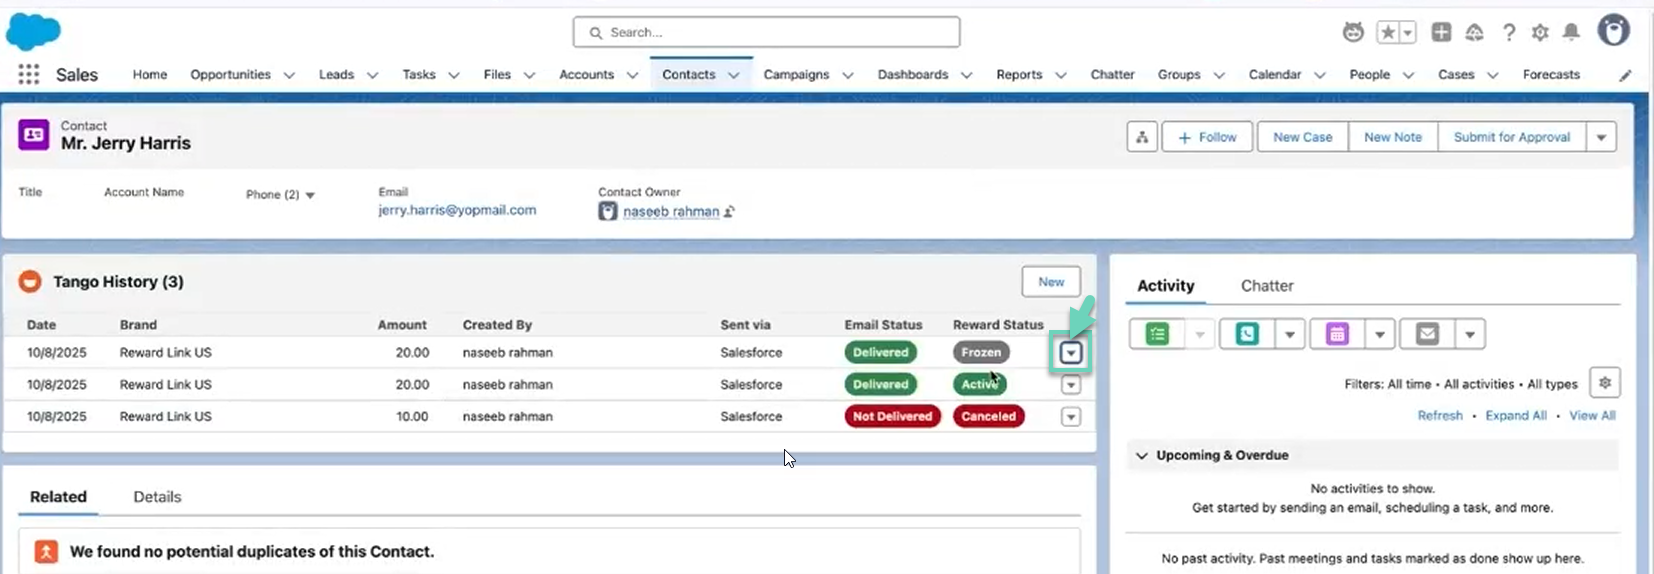Screen dimensions: 1654x574
Task: Open the Astro guidance center icon
Action: pos(1353,32)
